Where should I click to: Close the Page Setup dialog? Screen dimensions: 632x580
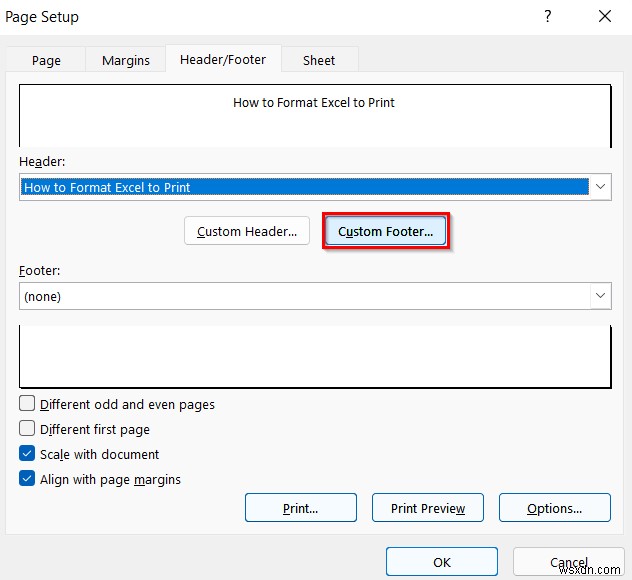pyautogui.click(x=605, y=17)
